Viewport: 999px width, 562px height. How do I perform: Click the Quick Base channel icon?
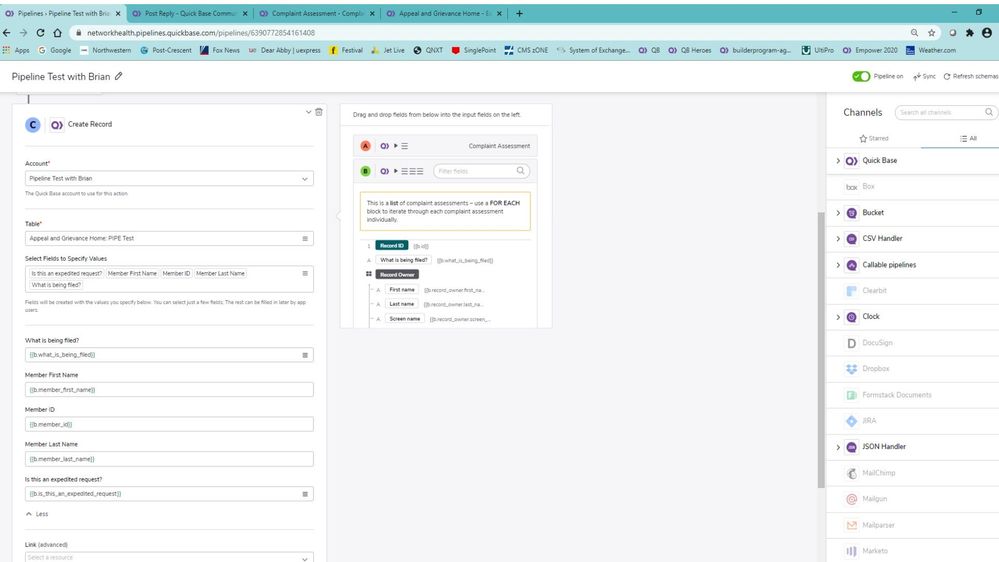pos(851,161)
